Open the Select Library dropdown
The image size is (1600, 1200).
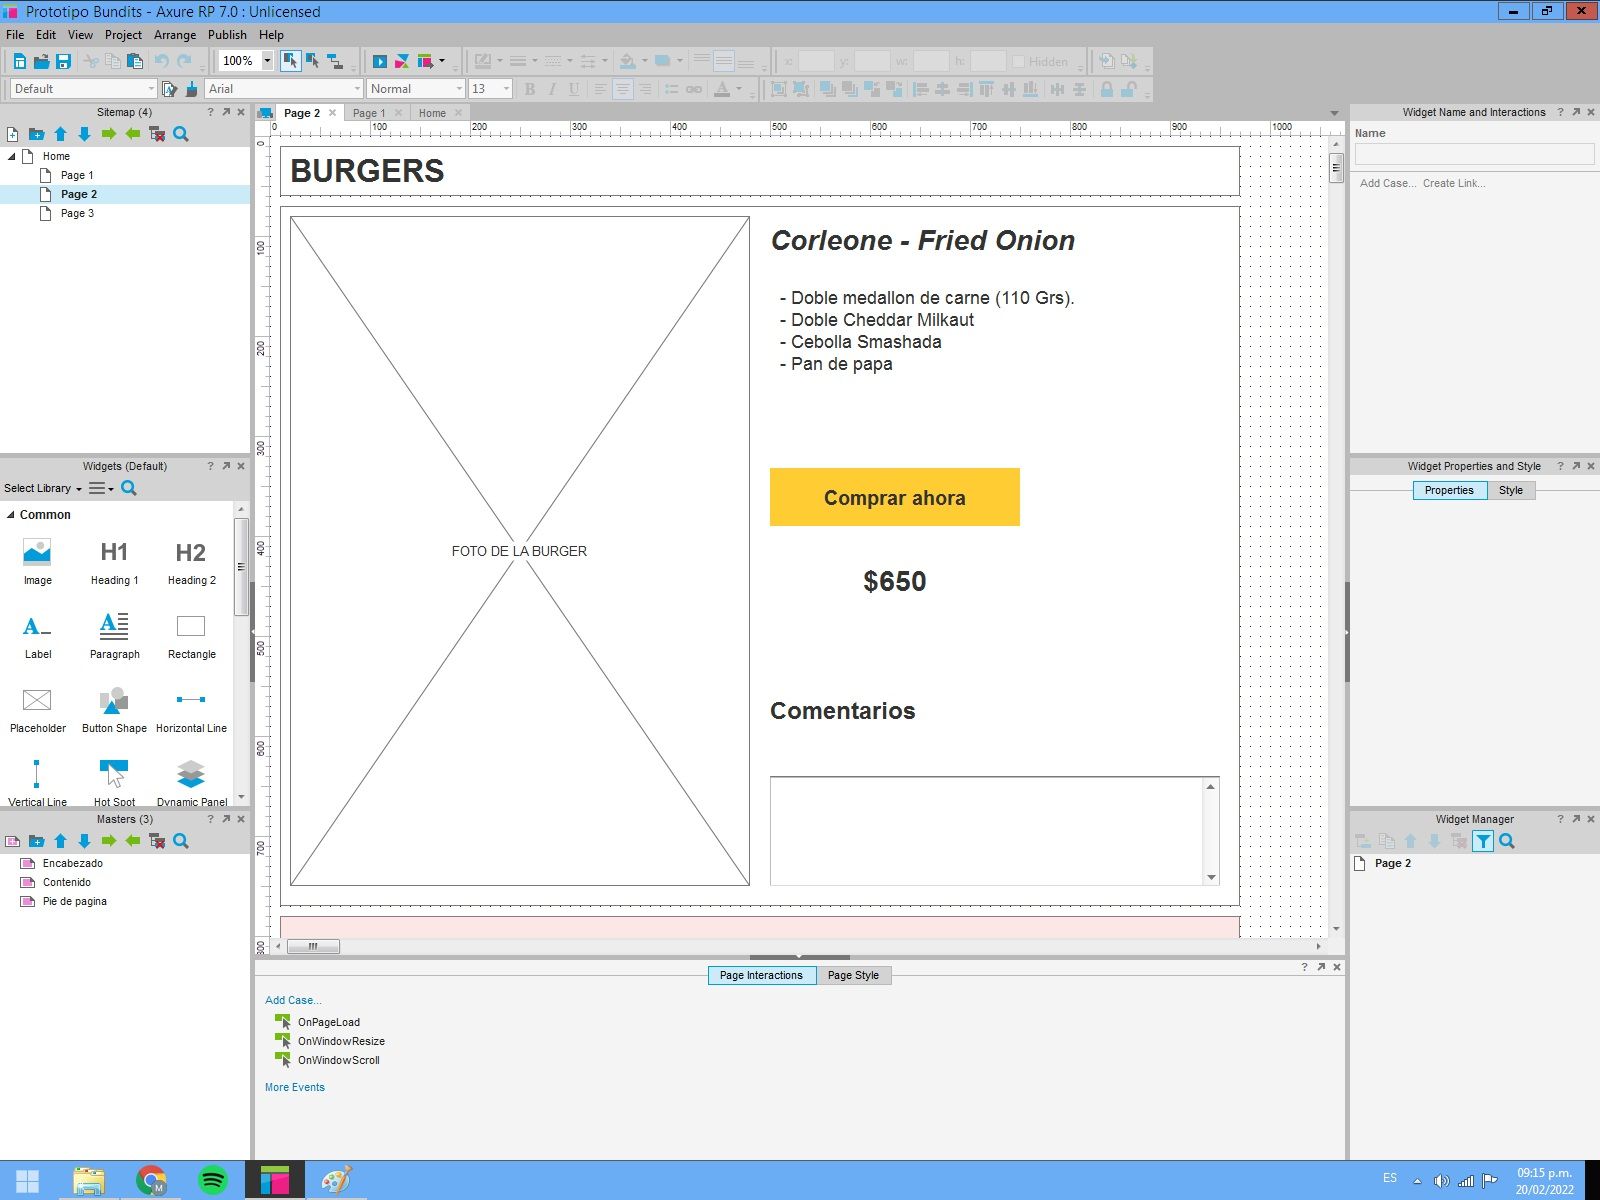(x=43, y=488)
